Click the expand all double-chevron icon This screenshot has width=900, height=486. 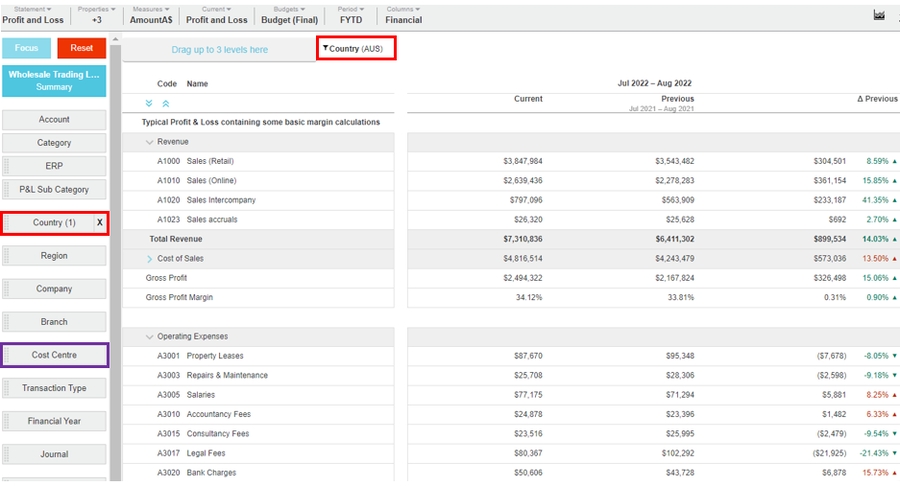click(149, 103)
